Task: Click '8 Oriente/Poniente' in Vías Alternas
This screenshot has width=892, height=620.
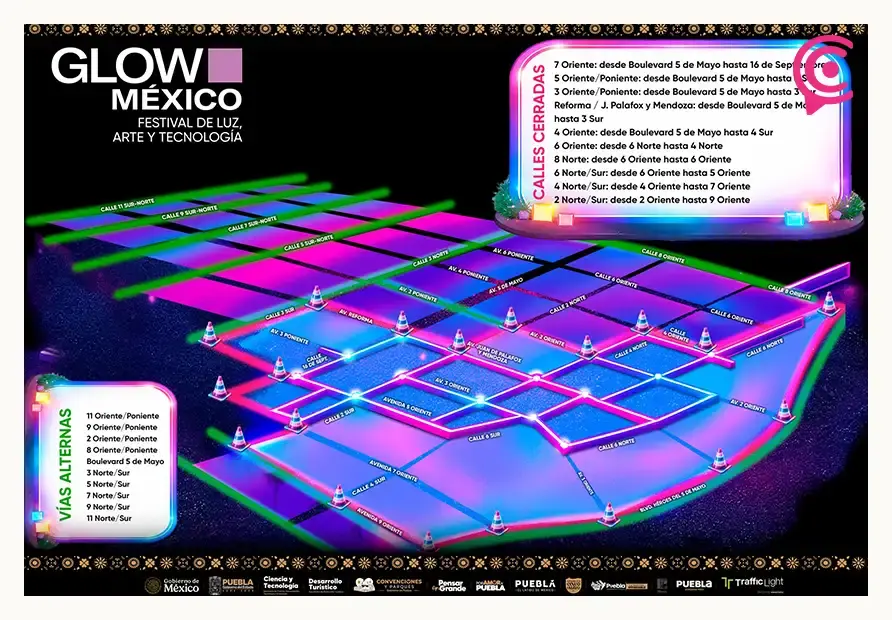Action: click(x=122, y=450)
